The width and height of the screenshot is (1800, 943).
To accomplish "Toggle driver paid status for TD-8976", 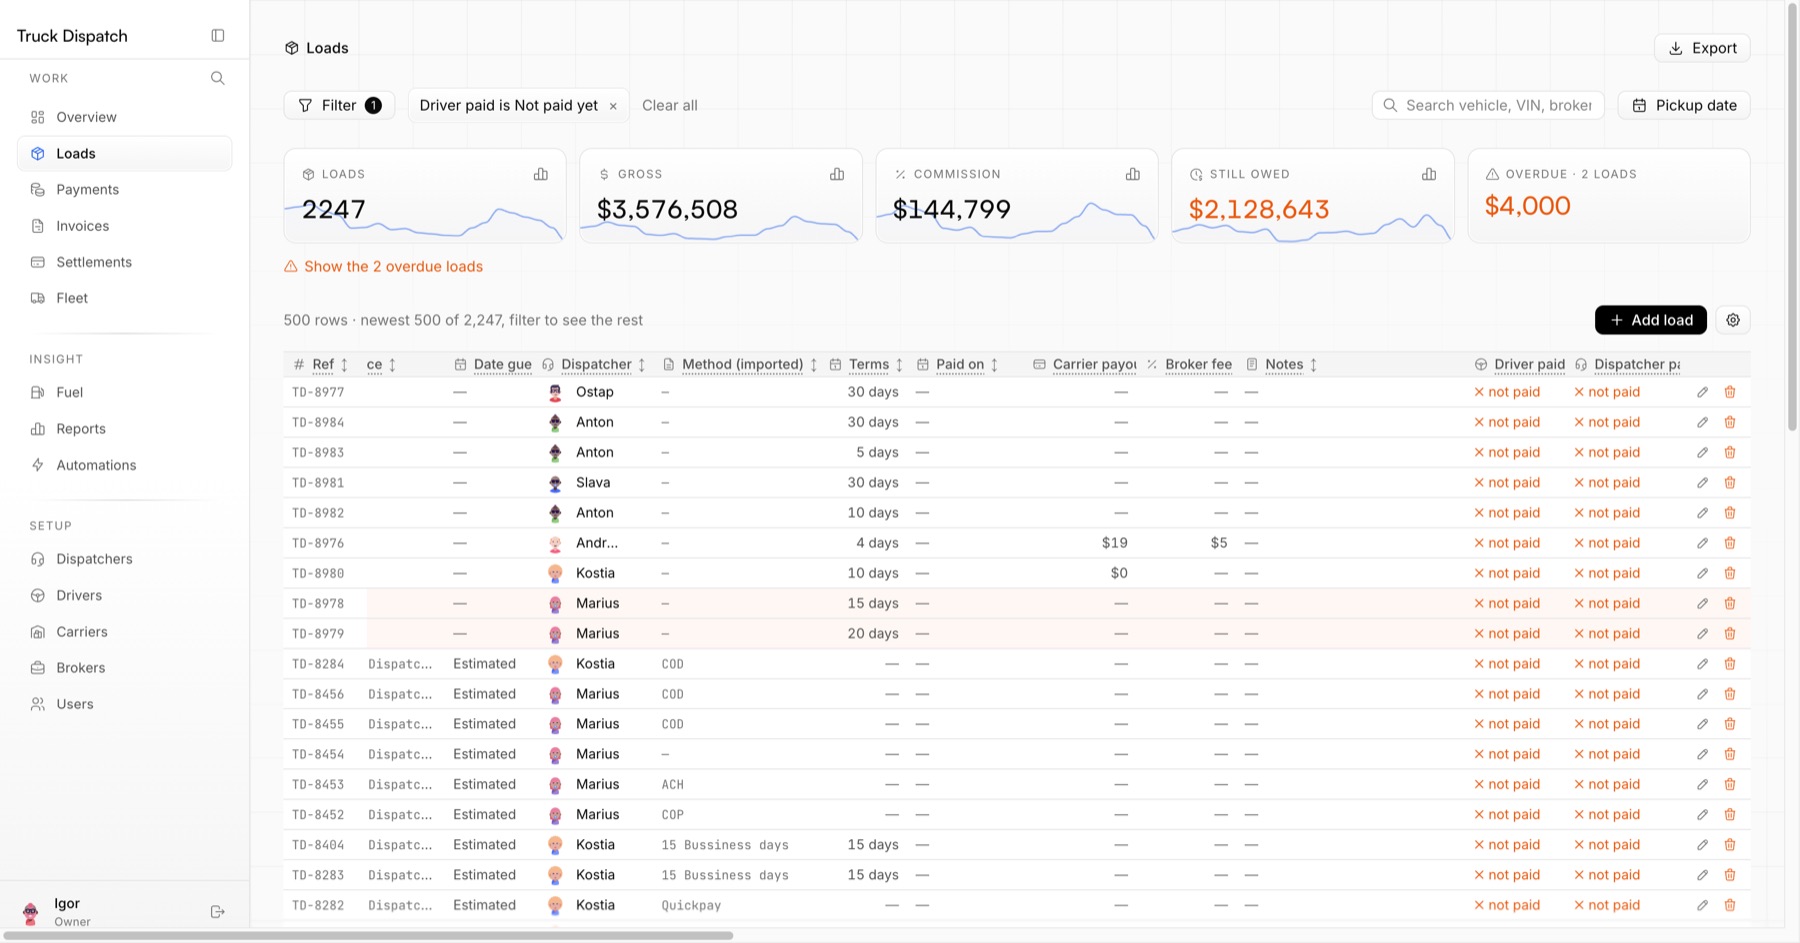I will coord(1507,543).
